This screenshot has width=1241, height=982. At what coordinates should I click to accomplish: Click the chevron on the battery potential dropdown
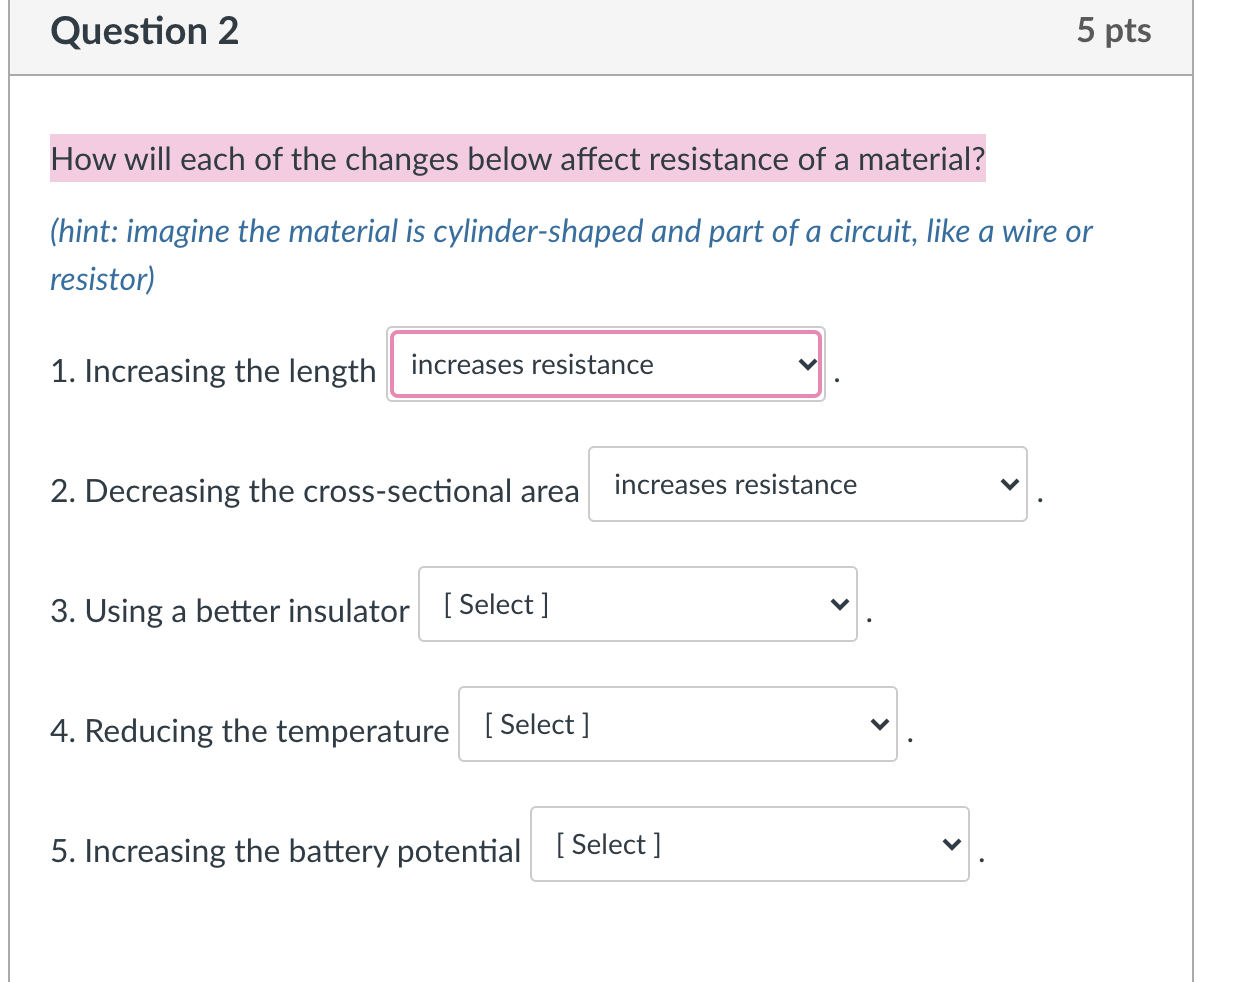[x=951, y=845]
